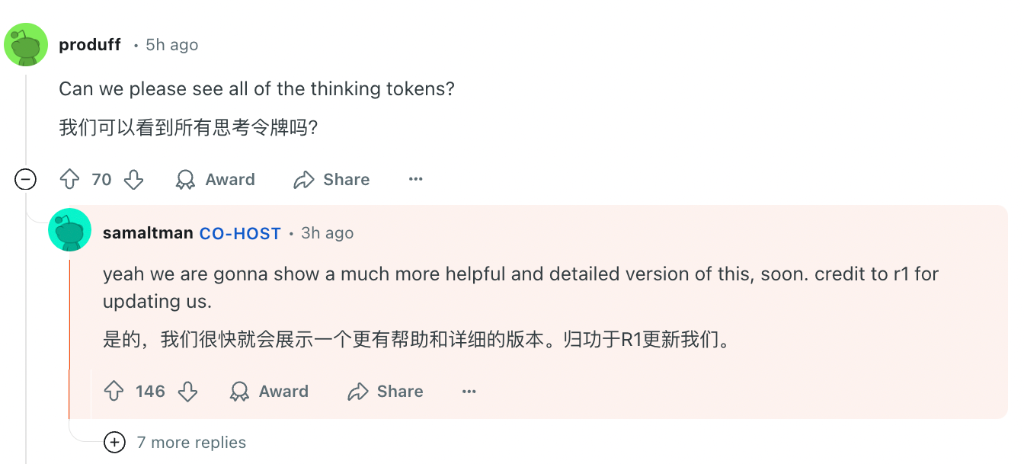Upvote produff's comment
1024x464 pixels.
pos(70,179)
